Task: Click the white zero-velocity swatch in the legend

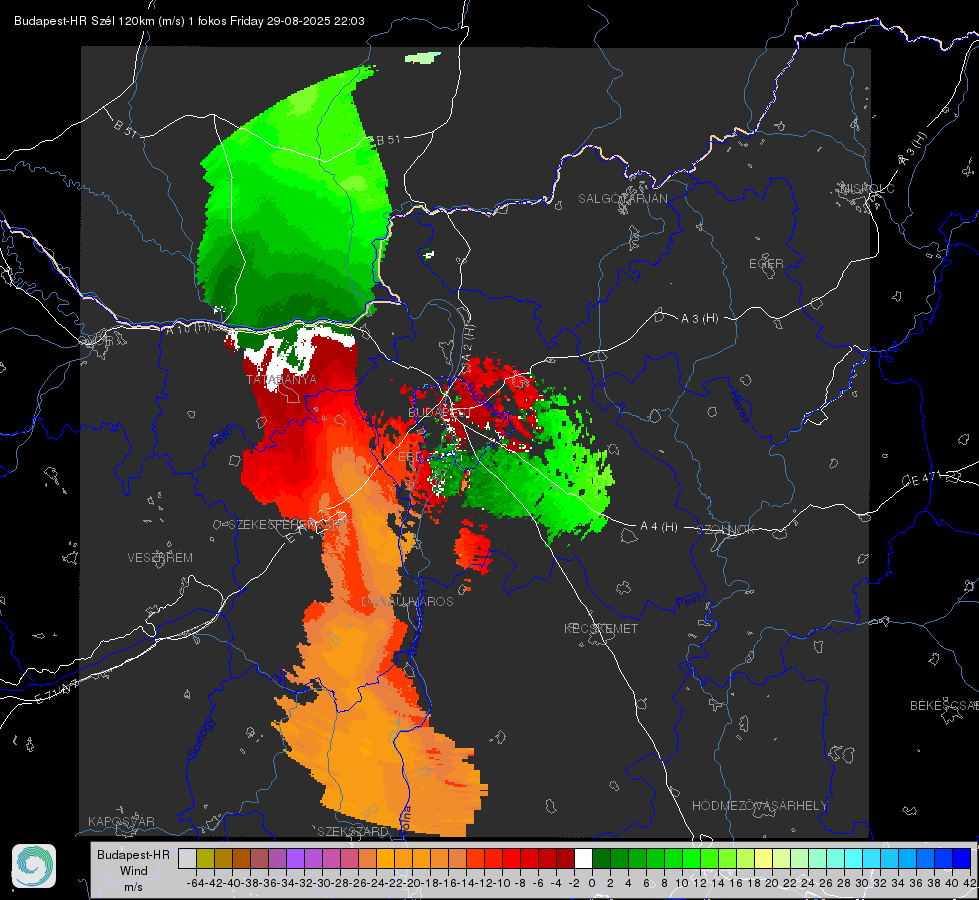Action: pos(583,858)
